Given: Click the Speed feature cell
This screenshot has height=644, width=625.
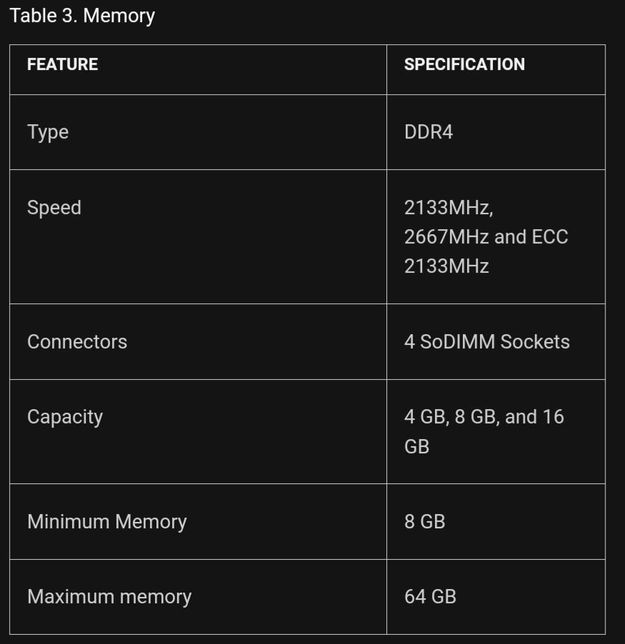Looking at the screenshot, I should 54,208.
